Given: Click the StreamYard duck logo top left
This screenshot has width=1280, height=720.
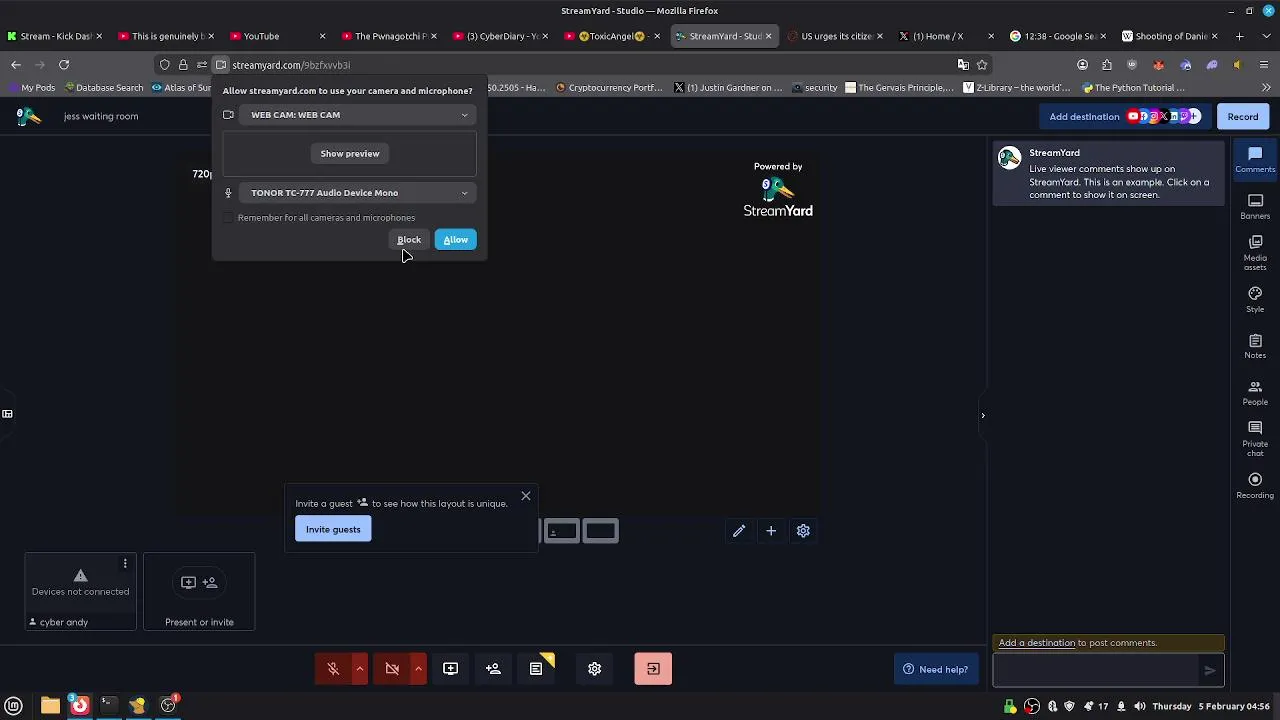Looking at the screenshot, I should [x=28, y=116].
